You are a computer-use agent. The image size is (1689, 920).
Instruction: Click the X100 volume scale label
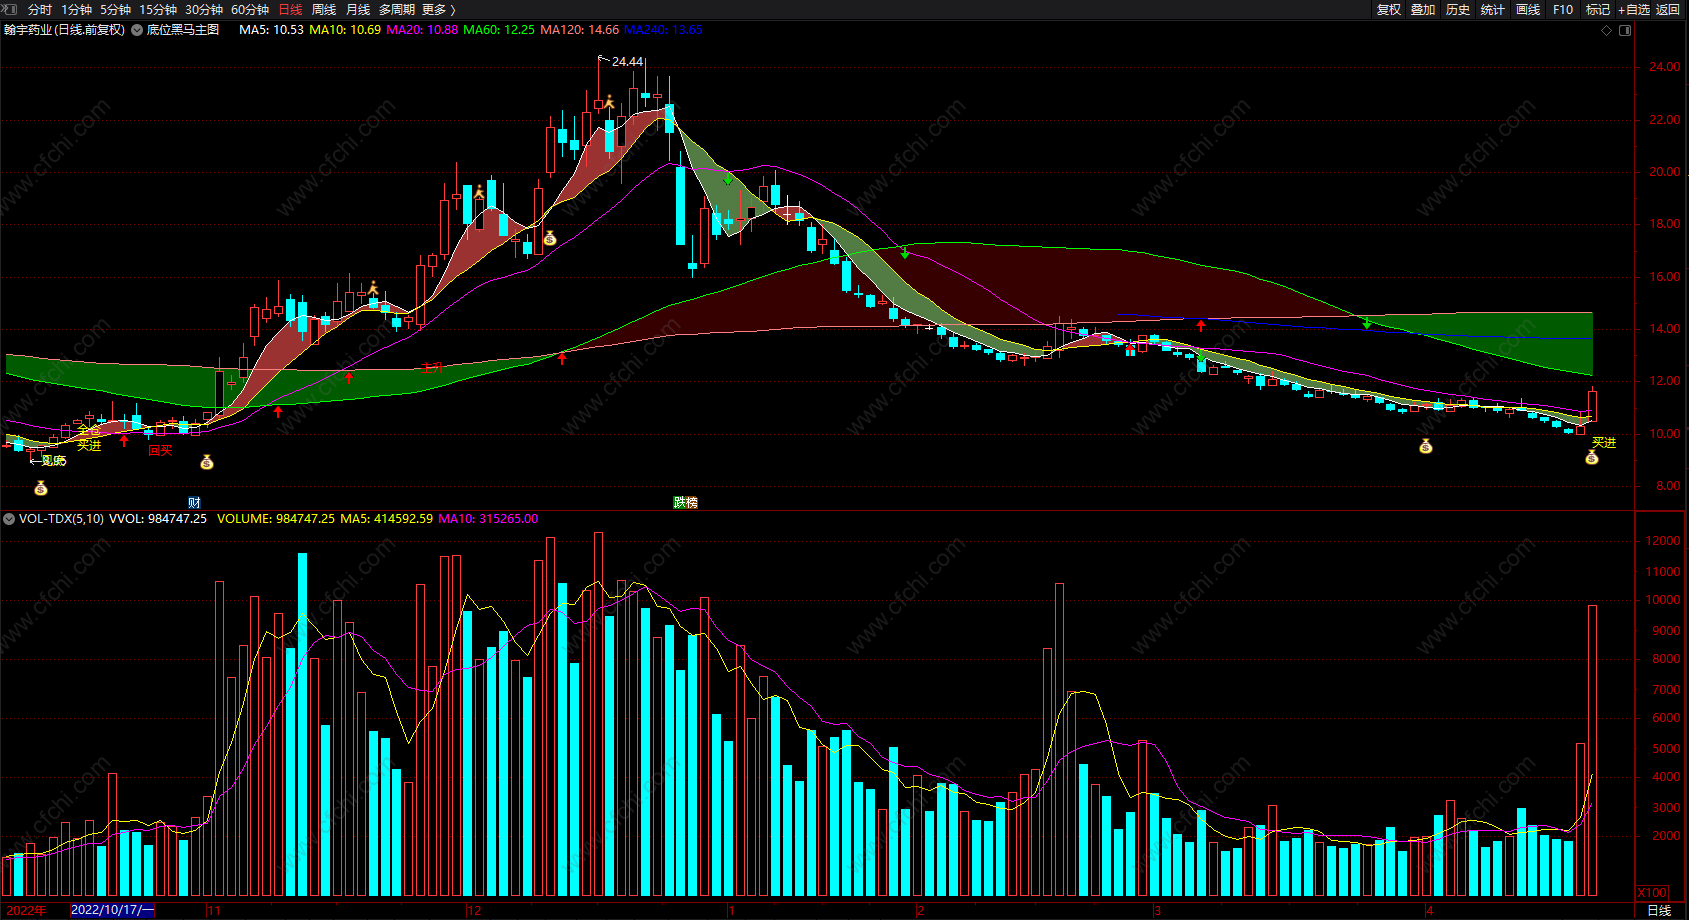coord(1652,893)
